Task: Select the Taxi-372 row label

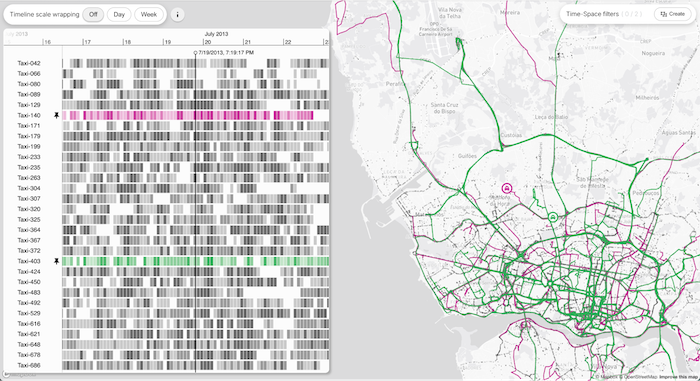Action: [29, 251]
